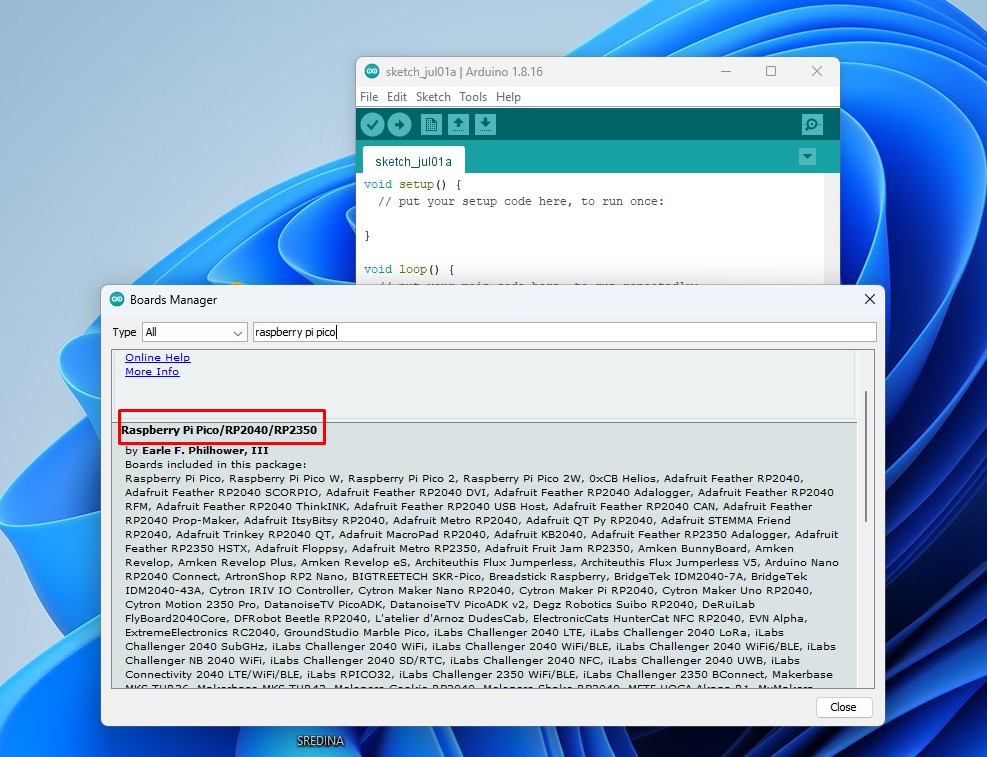Open the sketch tab options dropdown arrow

(x=807, y=157)
